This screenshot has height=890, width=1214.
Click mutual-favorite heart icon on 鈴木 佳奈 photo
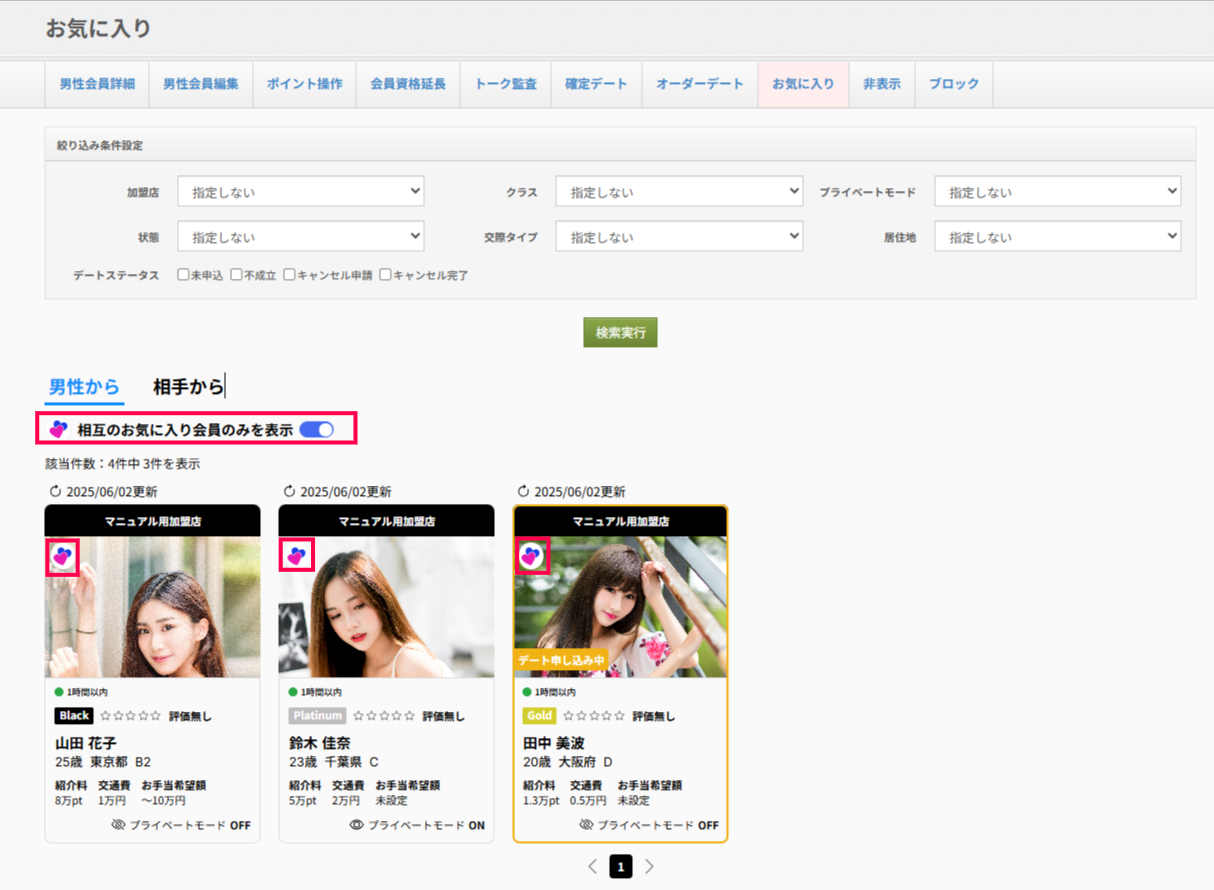[296, 556]
